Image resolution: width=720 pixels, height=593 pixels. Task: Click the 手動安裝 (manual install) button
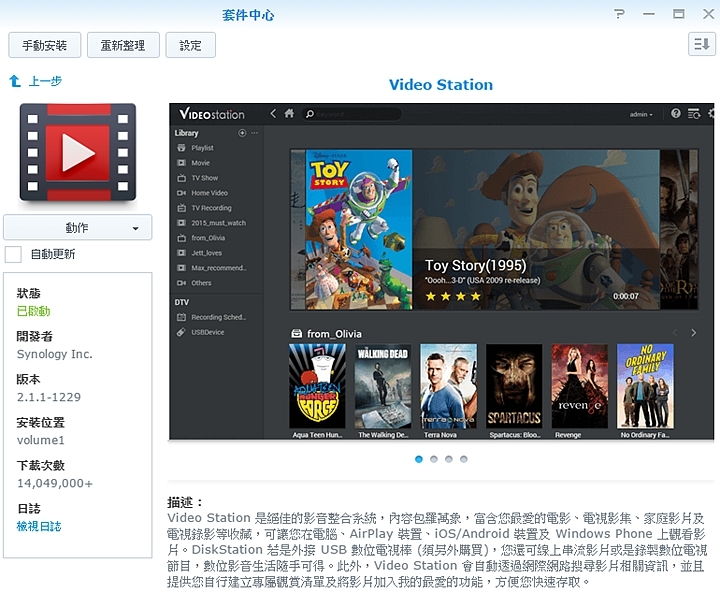tap(45, 45)
